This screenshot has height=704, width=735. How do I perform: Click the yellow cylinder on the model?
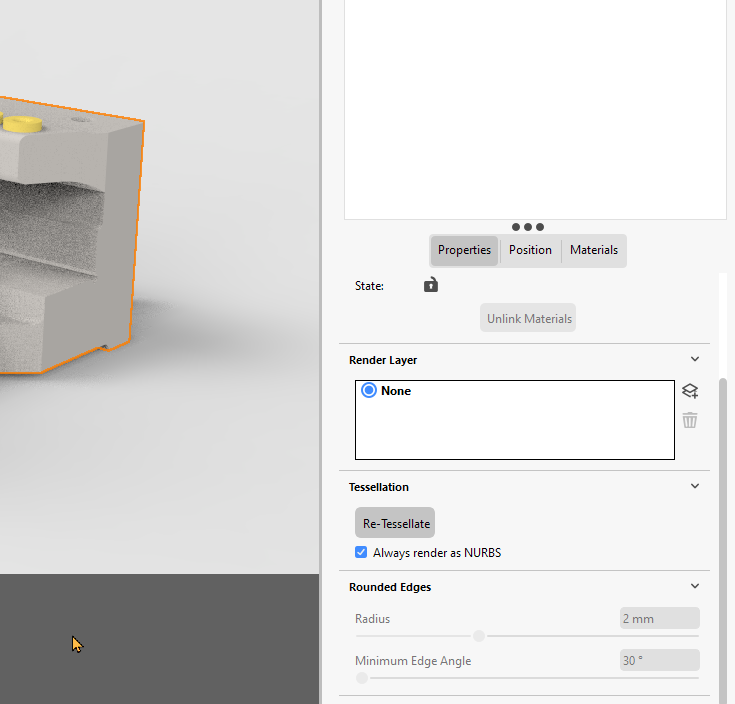22,124
